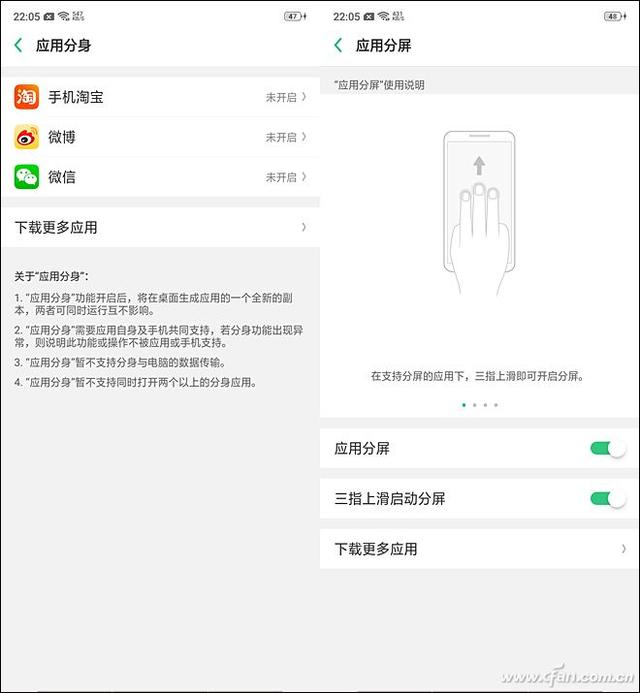Tap the three-finger swipe phone illustration
Viewport: 640px width, 693px height.
[x=480, y=213]
